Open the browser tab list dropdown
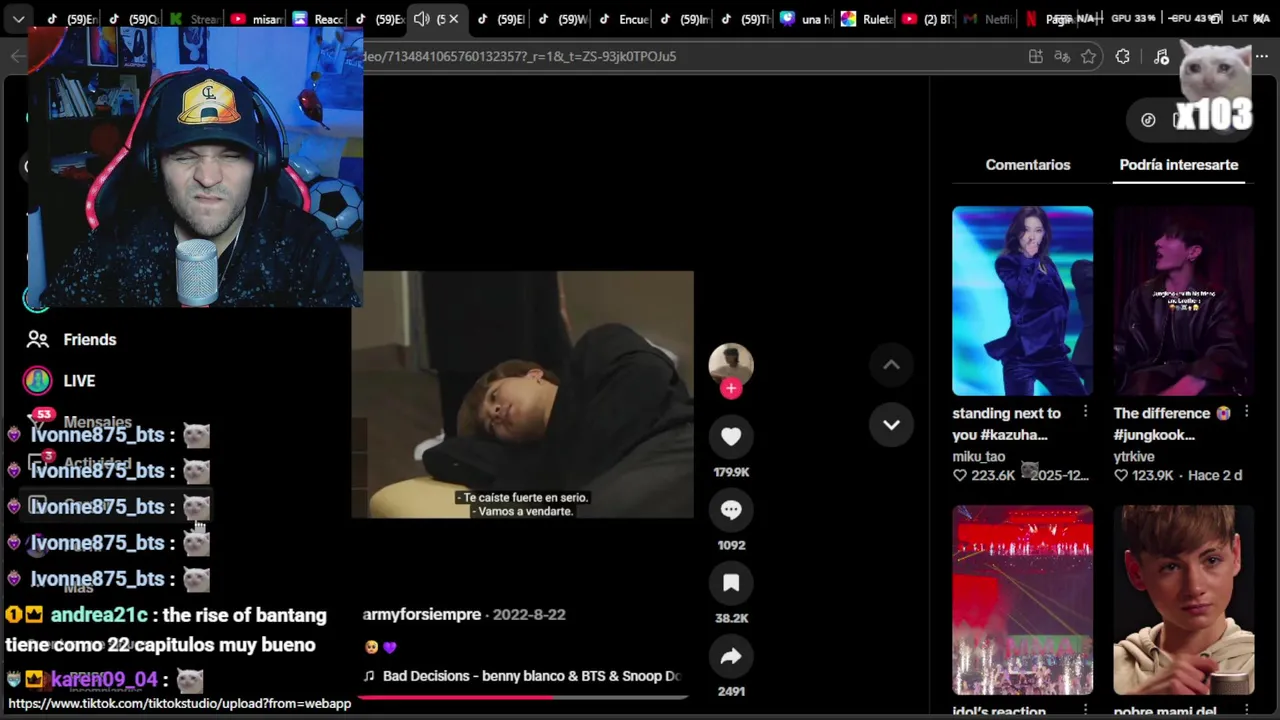Viewport: 1280px width, 720px height. (x=18, y=19)
